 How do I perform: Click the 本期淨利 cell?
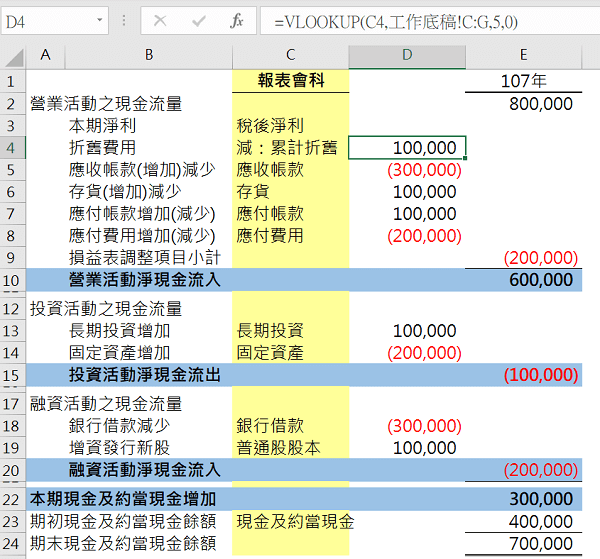click(148, 125)
